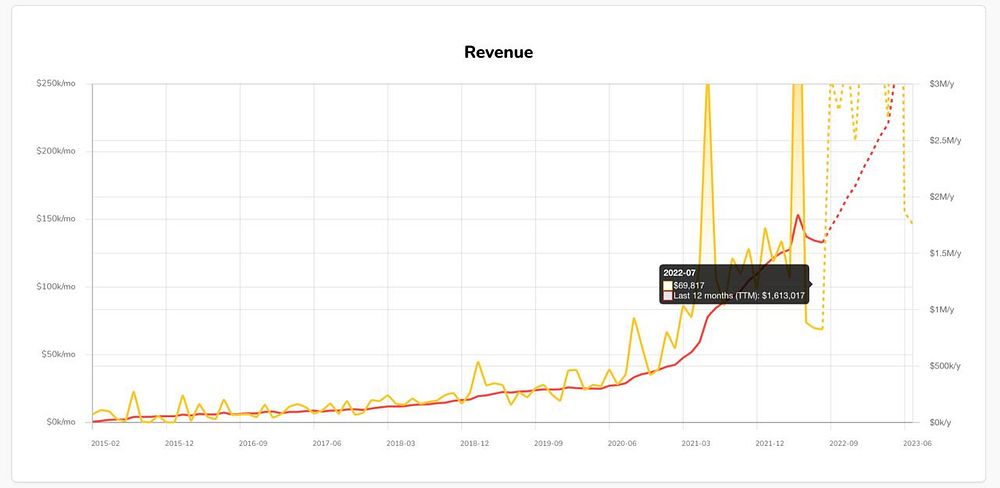Click the 2018-03 x-axis date label
Screen dimensions: 1000x488
tap(401, 442)
